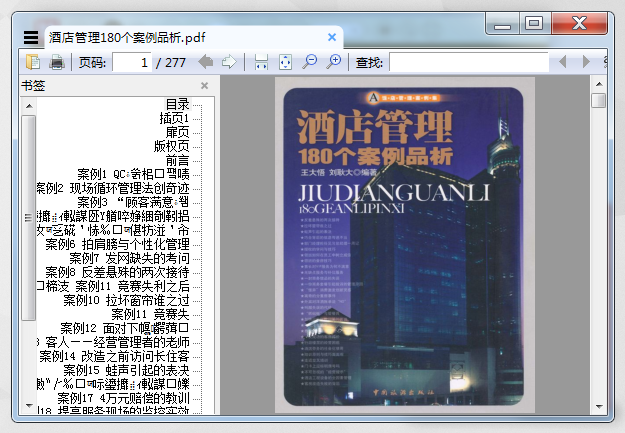Click the Open file toolbar icon
625x433 pixels.
click(33, 63)
